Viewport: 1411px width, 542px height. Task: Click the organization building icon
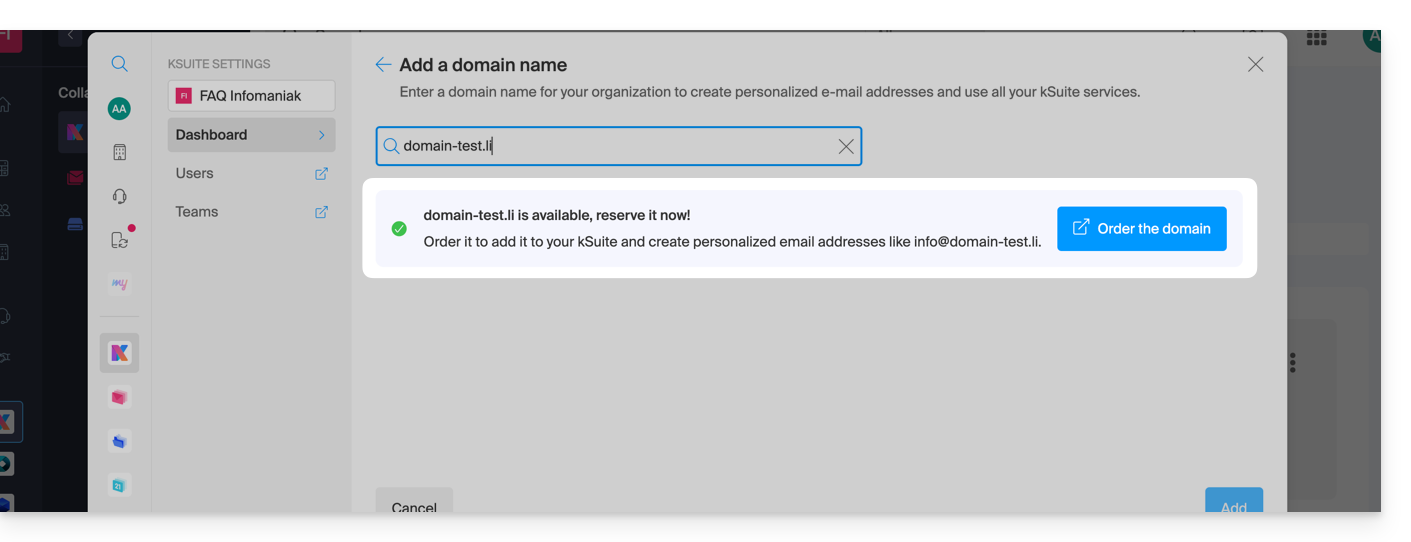119,152
